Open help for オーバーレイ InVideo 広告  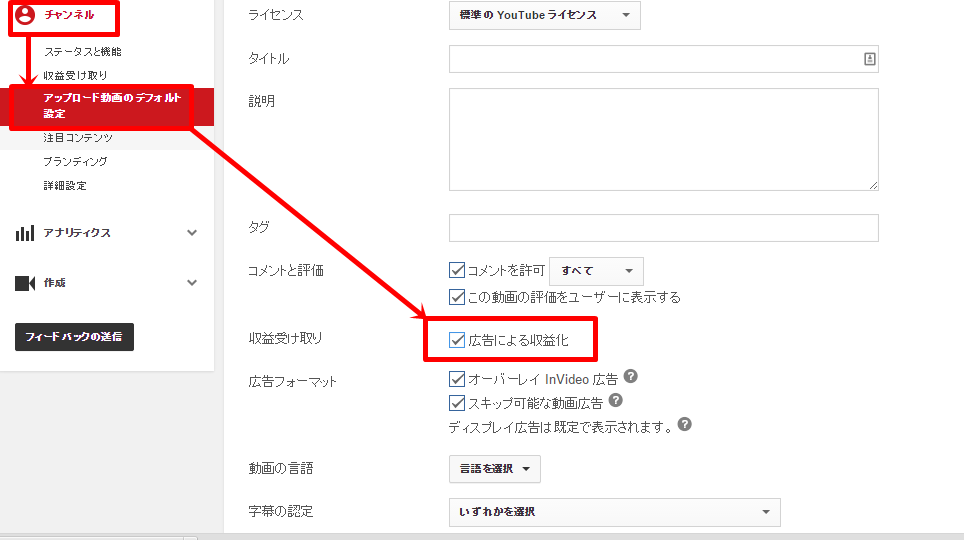click(x=630, y=376)
